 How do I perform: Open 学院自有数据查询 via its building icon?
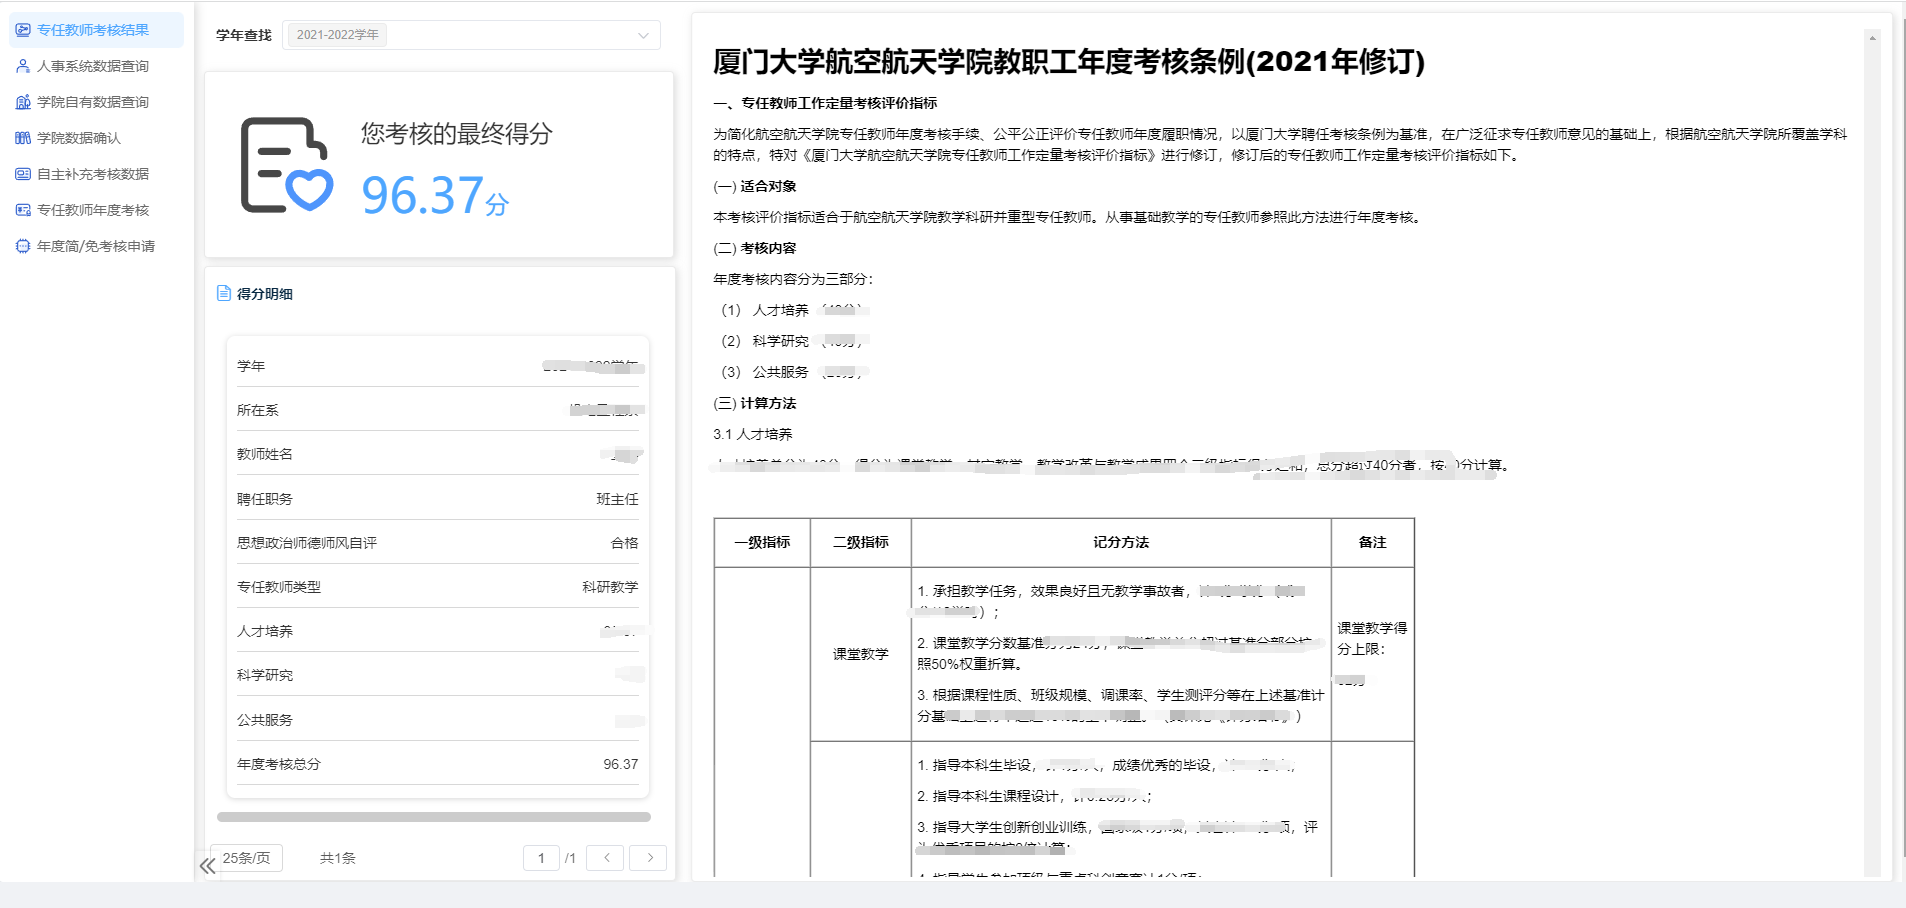click(x=23, y=102)
